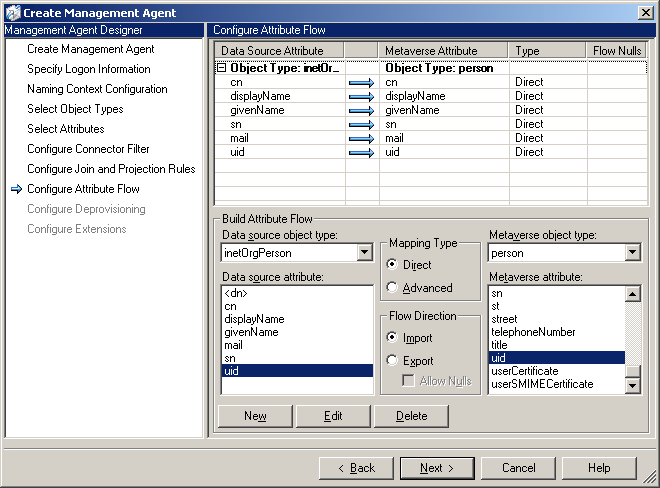Go to Specify Logon Information step
Viewport: 660px width, 488px height.
[x=88, y=69]
